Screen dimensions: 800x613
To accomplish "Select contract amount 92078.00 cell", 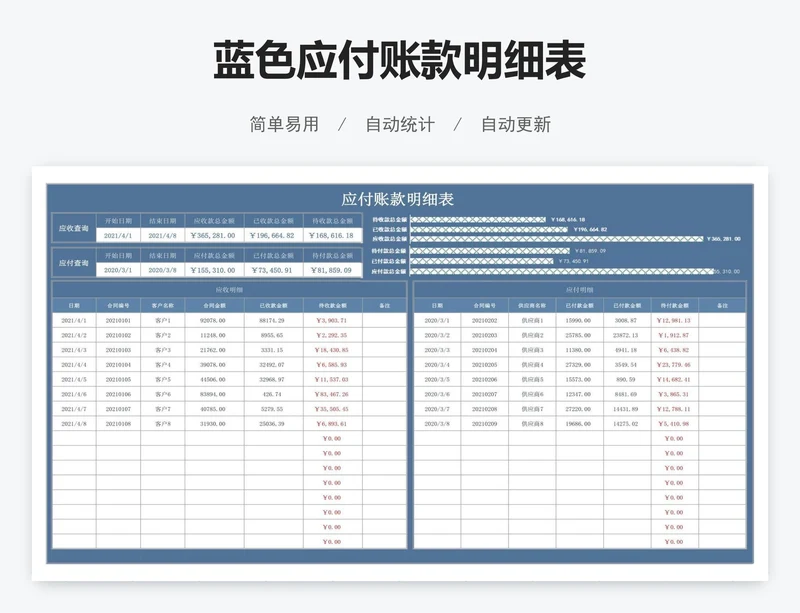I will 214,321.
